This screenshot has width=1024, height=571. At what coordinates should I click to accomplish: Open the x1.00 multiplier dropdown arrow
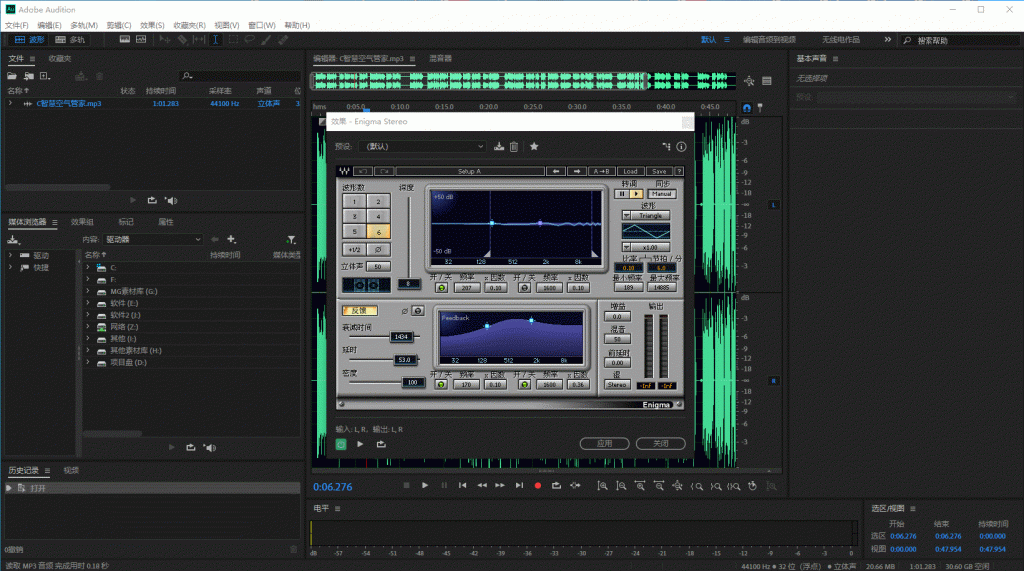tap(626, 247)
